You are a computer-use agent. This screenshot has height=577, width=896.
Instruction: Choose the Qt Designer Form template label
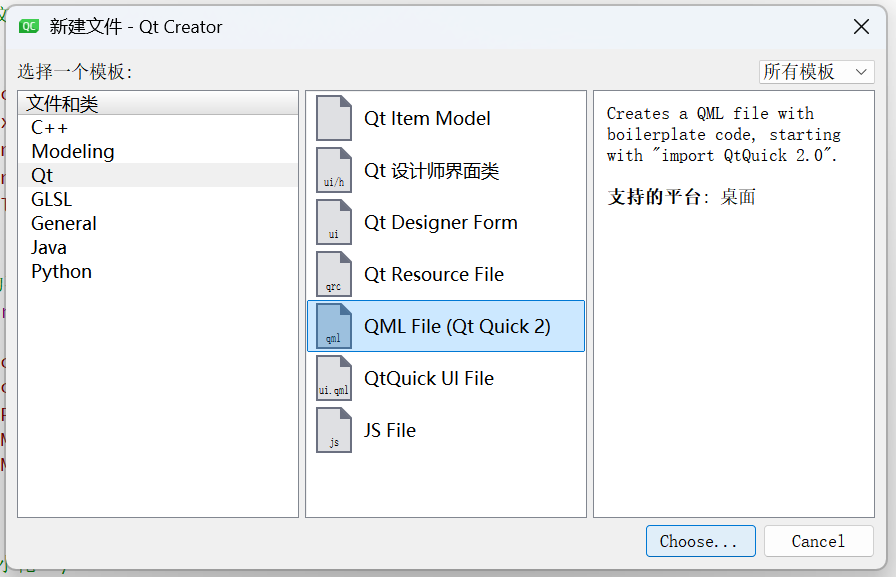click(441, 222)
